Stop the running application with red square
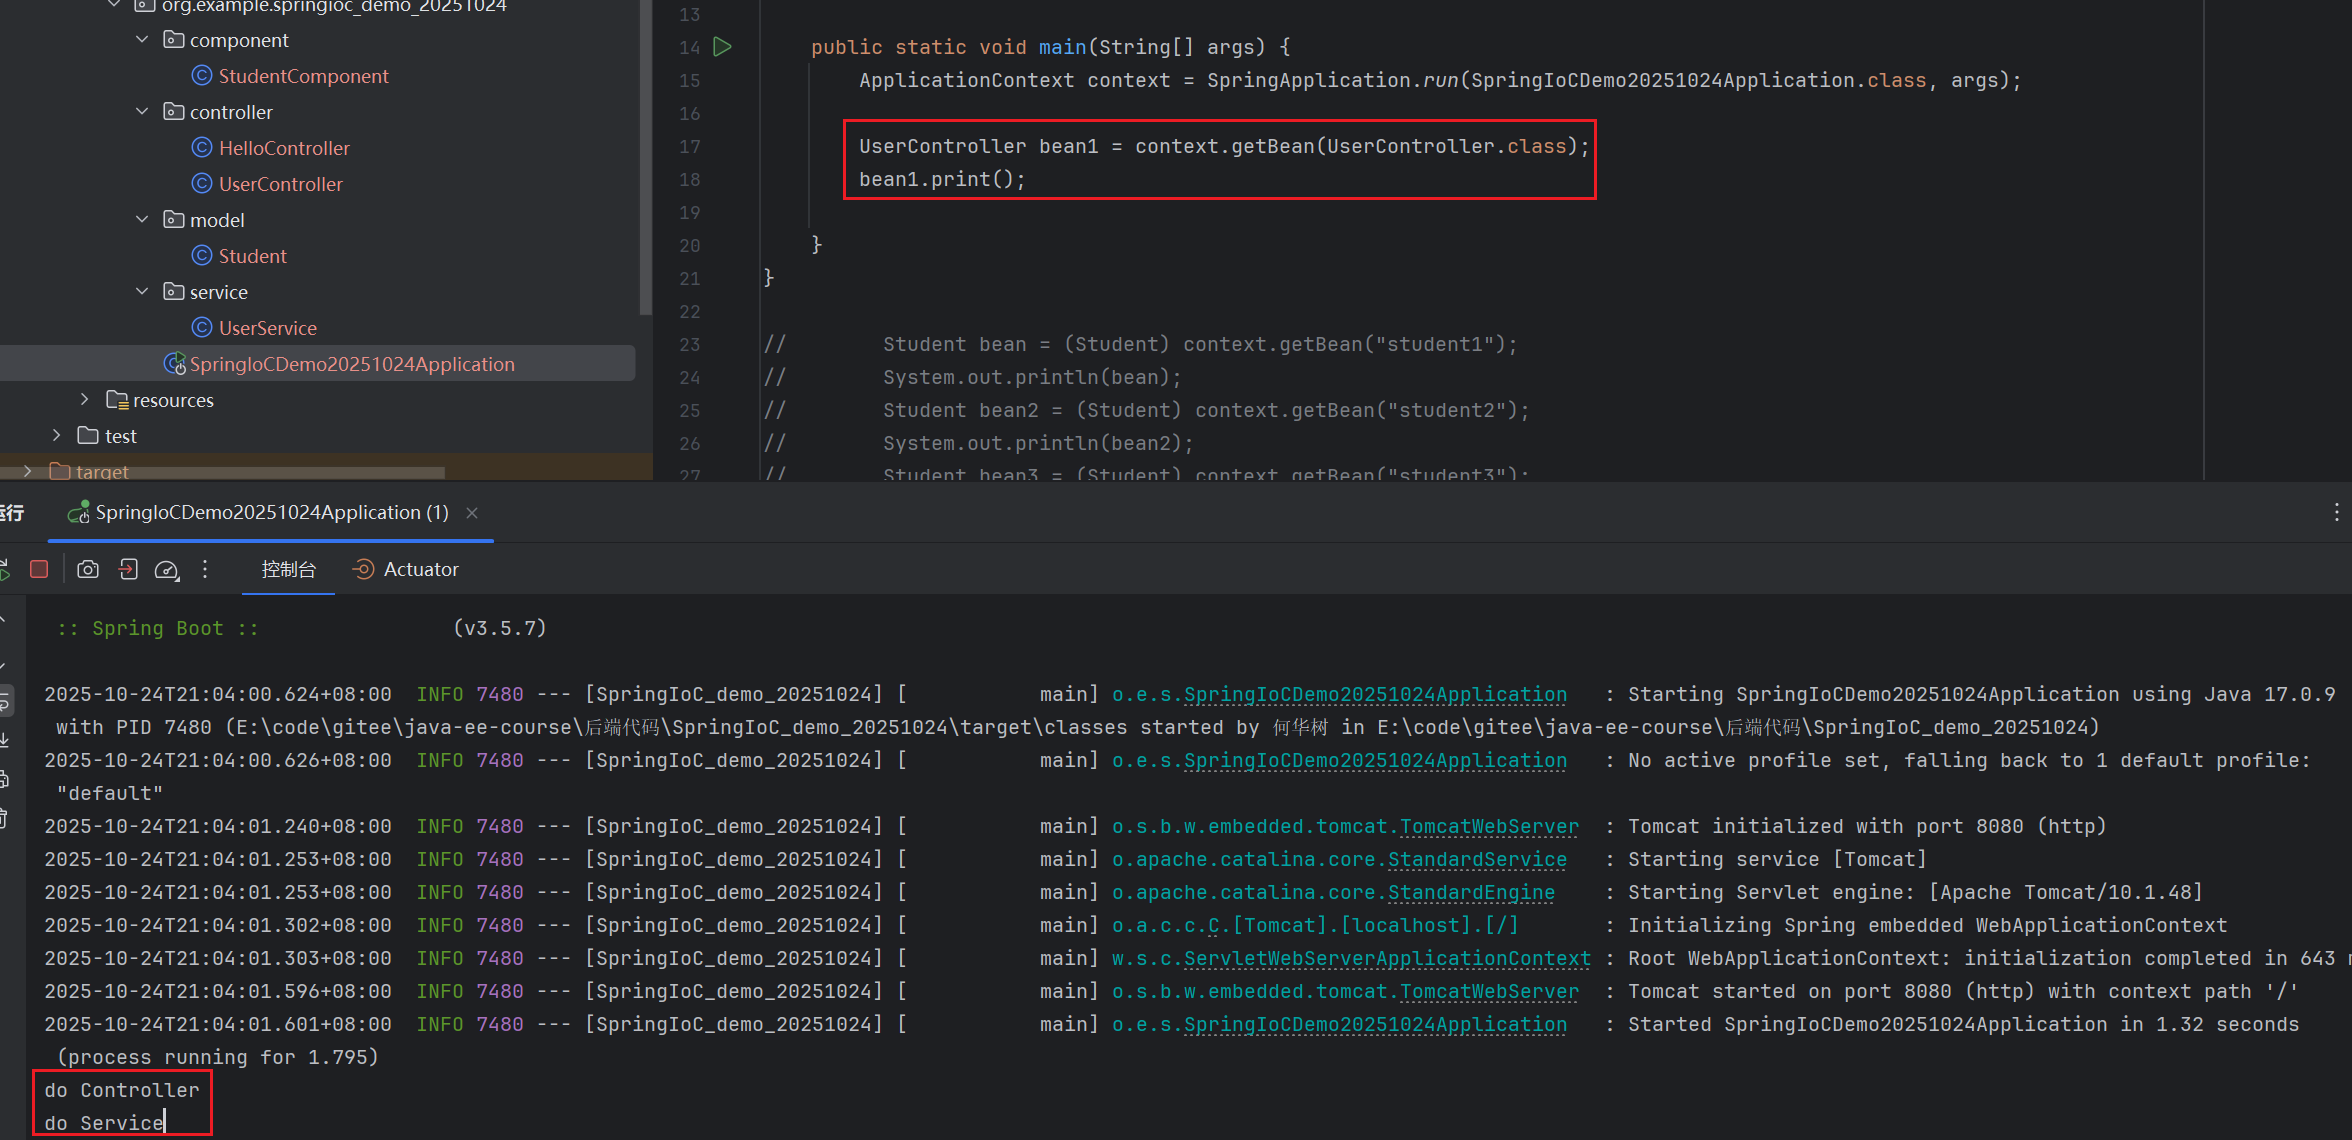 tap(39, 569)
